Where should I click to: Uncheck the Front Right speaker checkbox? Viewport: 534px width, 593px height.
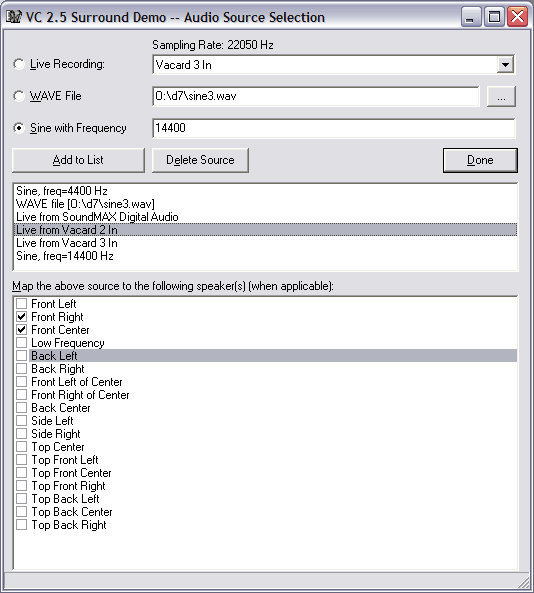click(22, 317)
